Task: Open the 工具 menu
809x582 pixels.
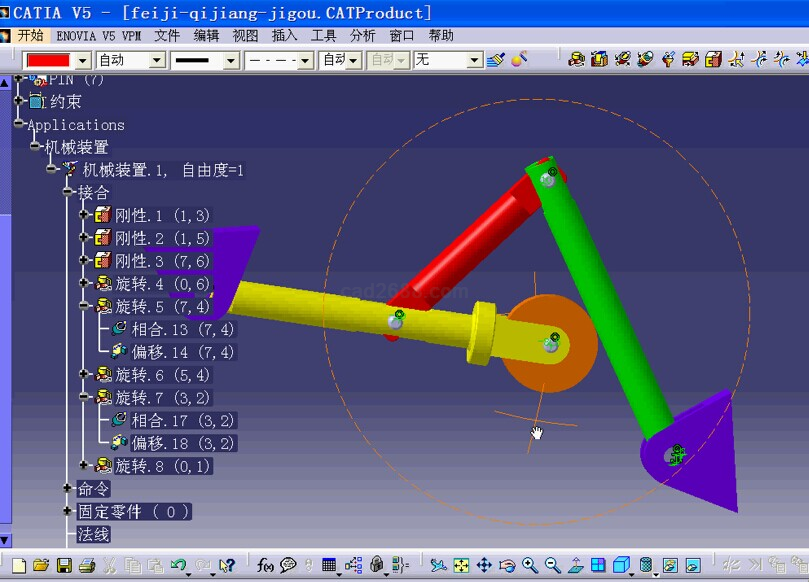Action: click(x=324, y=35)
